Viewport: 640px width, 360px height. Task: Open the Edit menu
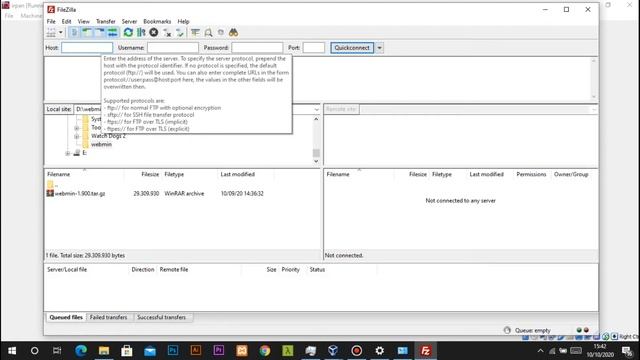[67, 21]
